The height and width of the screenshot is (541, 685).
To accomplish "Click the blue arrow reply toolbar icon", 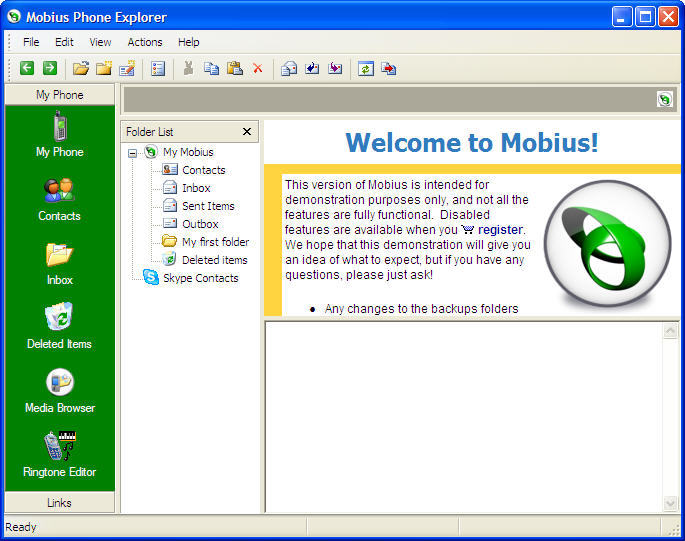I will click(312, 68).
